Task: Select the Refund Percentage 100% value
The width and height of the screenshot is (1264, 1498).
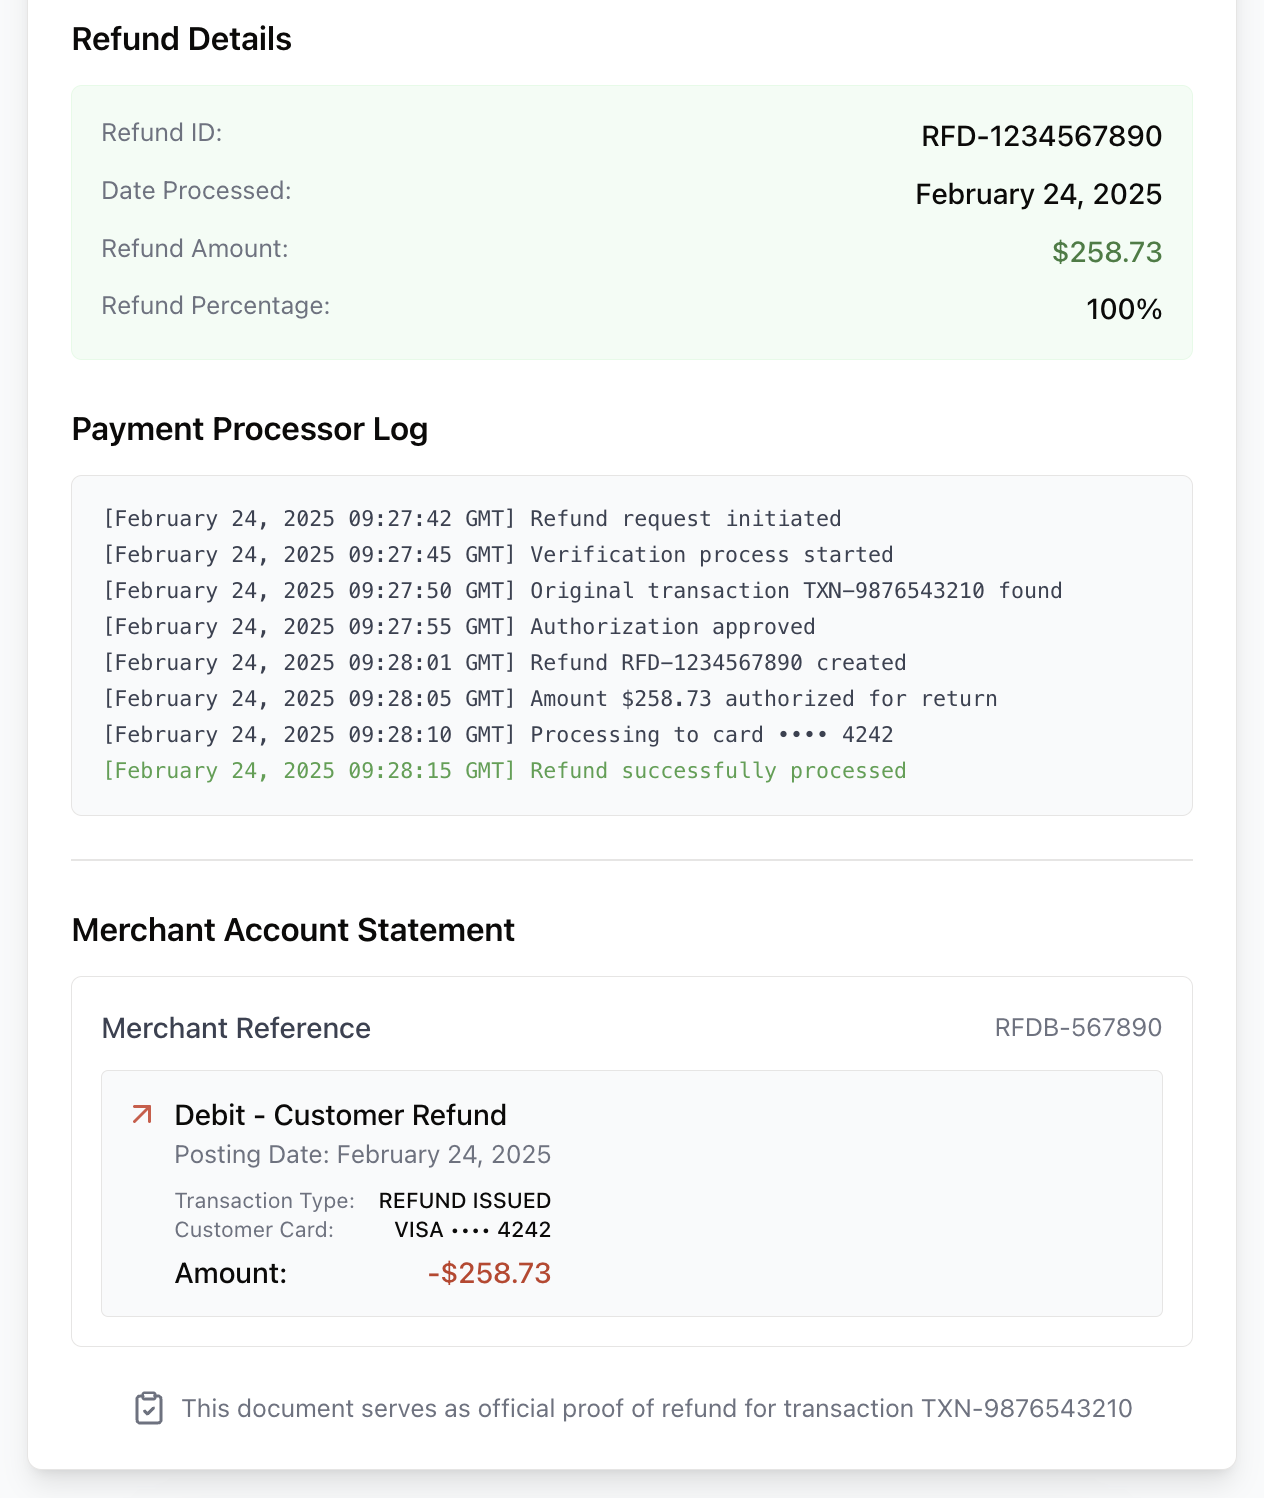Action: coord(1124,309)
